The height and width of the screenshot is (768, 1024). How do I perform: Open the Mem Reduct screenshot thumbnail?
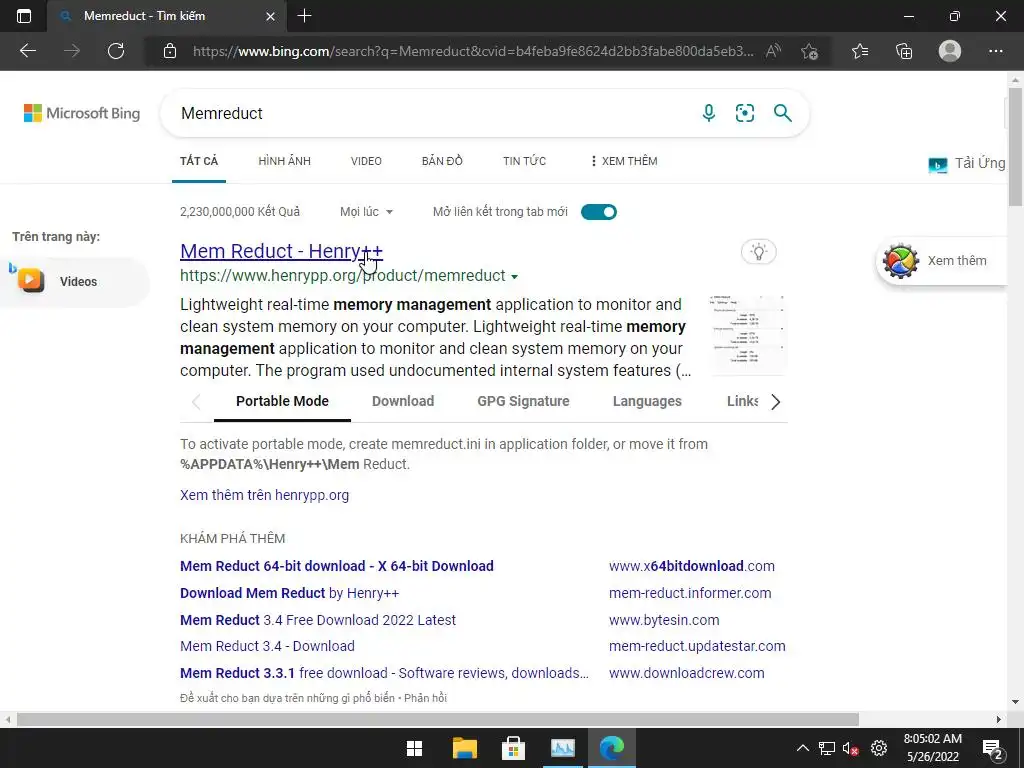pyautogui.click(x=748, y=334)
